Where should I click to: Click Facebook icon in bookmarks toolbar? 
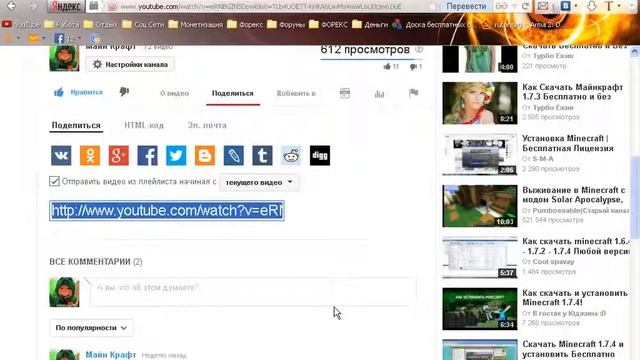point(59,39)
